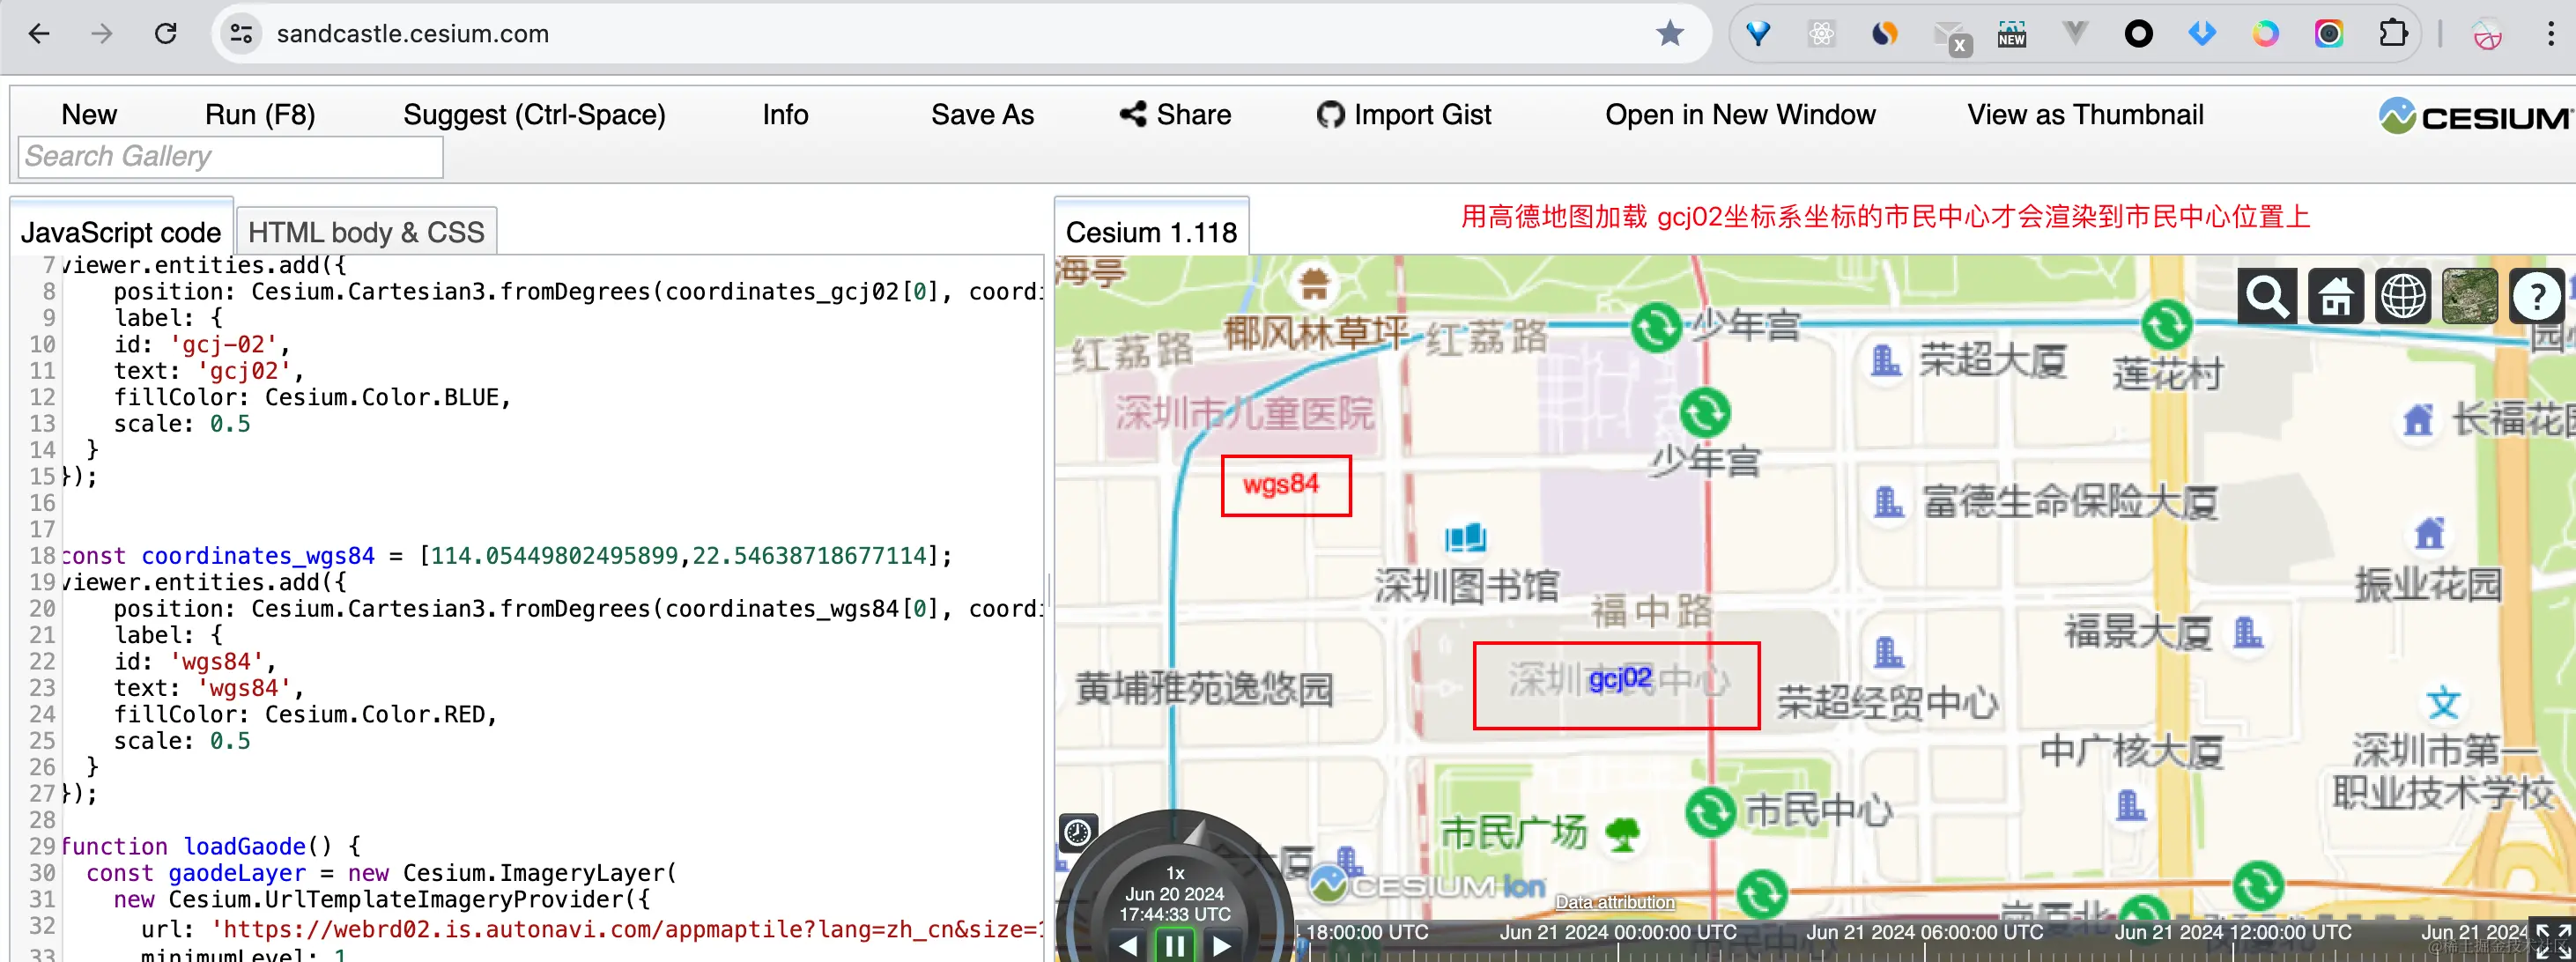Bookmark page with the star icon
The width and height of the screenshot is (2576, 962).
coord(1669,34)
